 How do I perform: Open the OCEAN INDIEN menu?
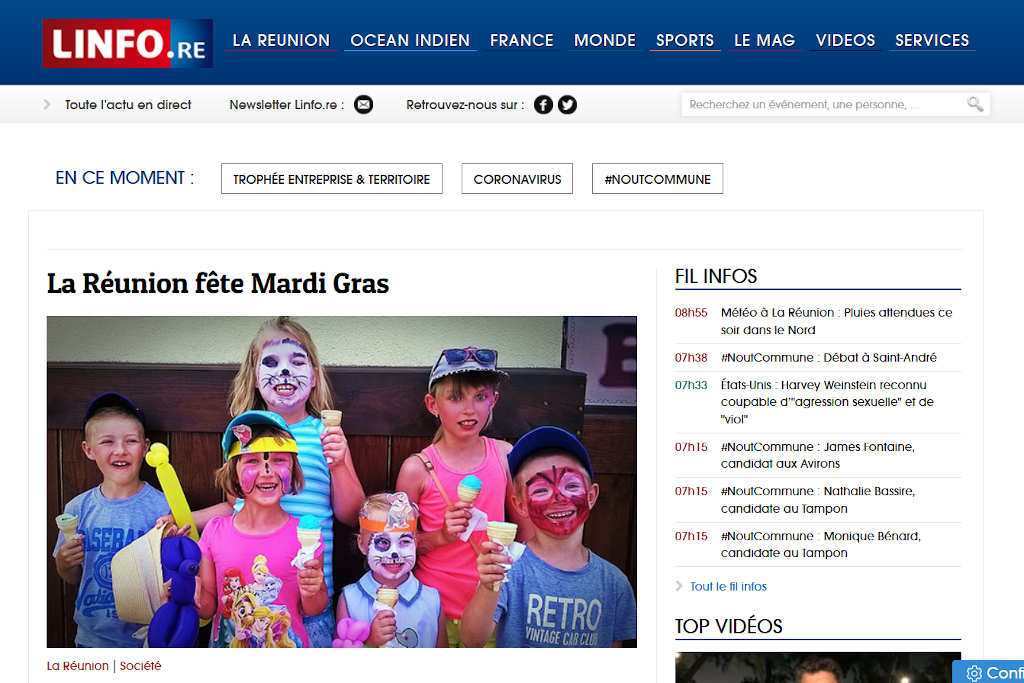pos(410,40)
